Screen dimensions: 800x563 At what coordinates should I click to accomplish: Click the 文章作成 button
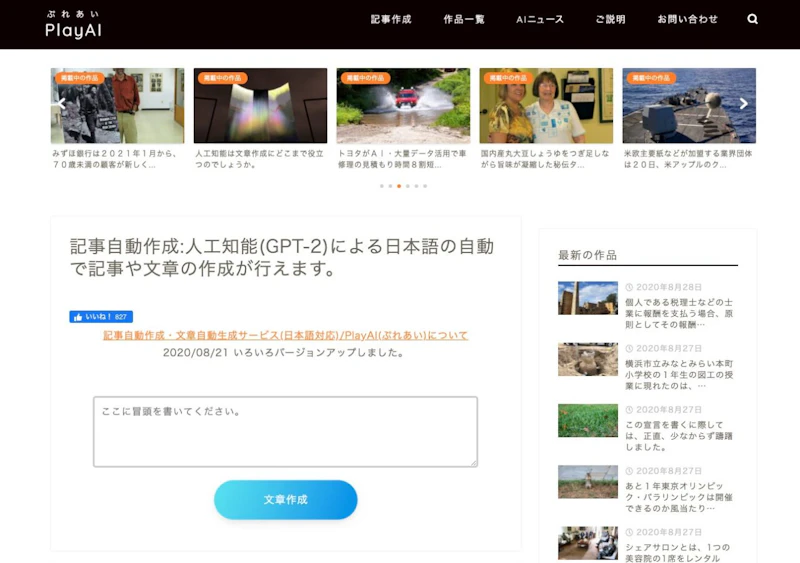[286, 500]
